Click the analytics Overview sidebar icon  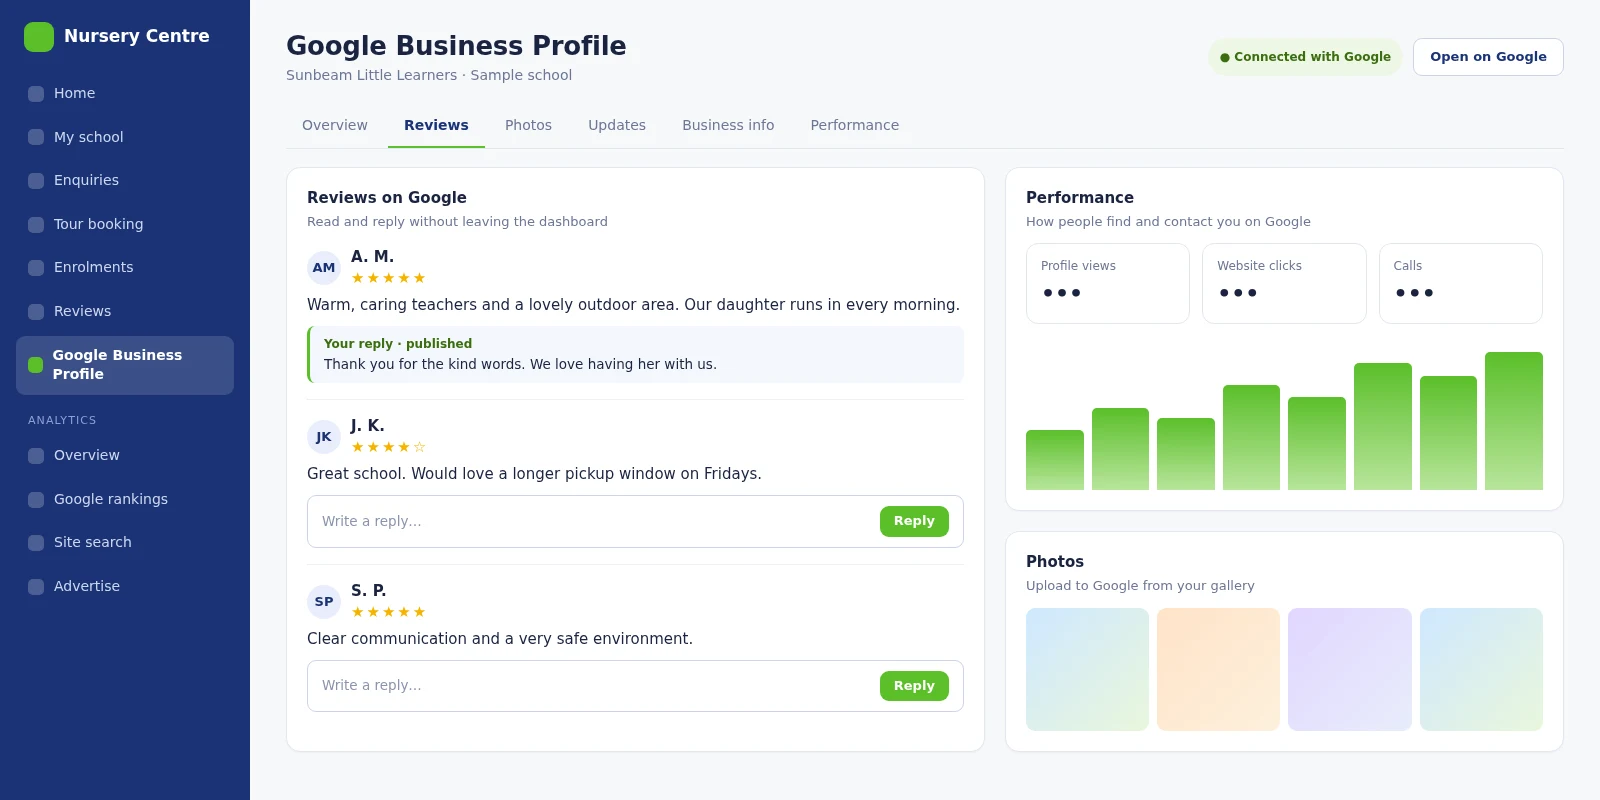click(36, 456)
